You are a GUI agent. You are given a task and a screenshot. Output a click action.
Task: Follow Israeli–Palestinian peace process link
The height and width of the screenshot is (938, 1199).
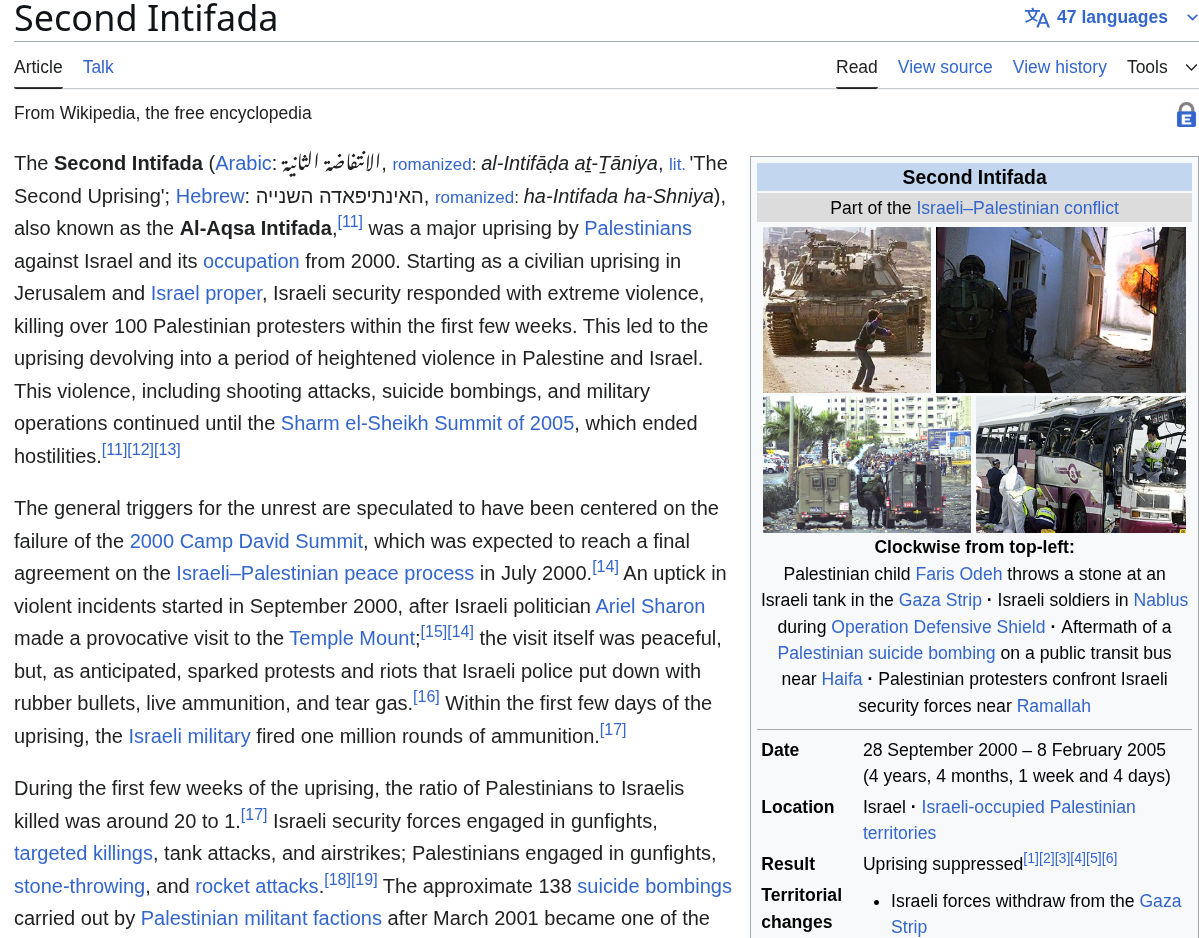pyautogui.click(x=325, y=573)
